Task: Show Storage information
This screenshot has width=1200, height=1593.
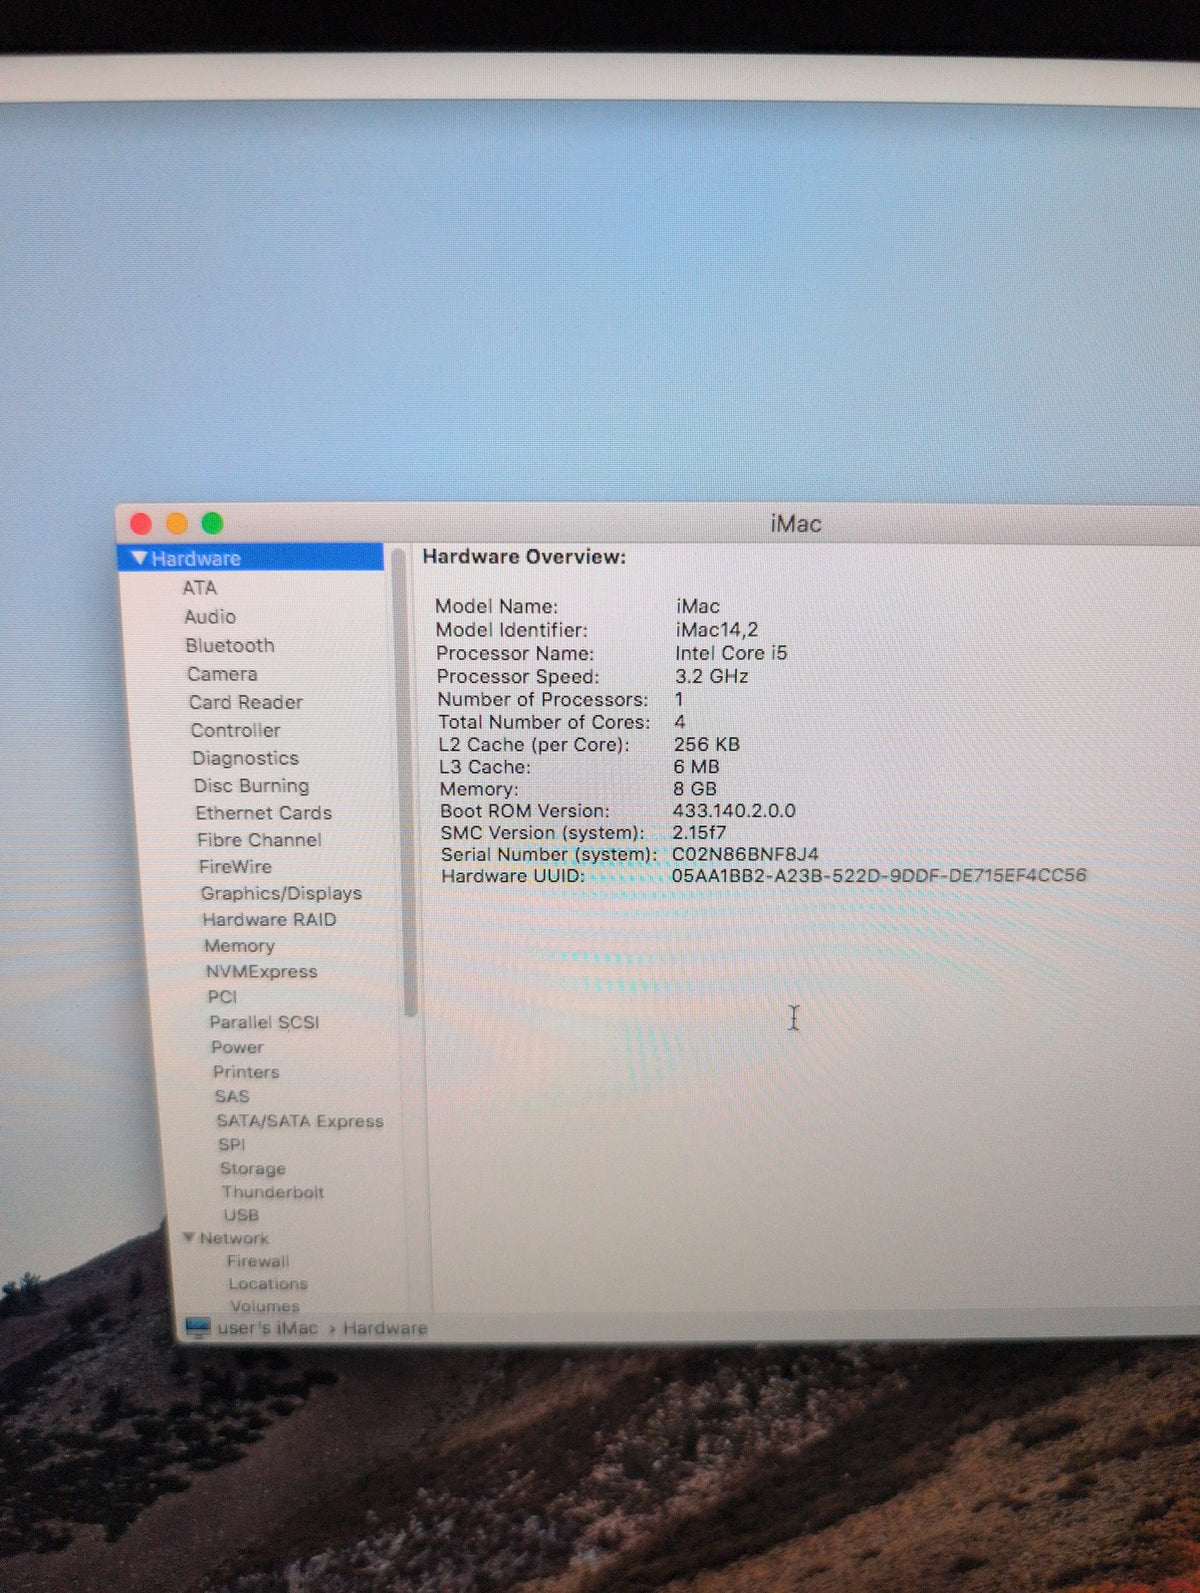Action: [x=253, y=1168]
